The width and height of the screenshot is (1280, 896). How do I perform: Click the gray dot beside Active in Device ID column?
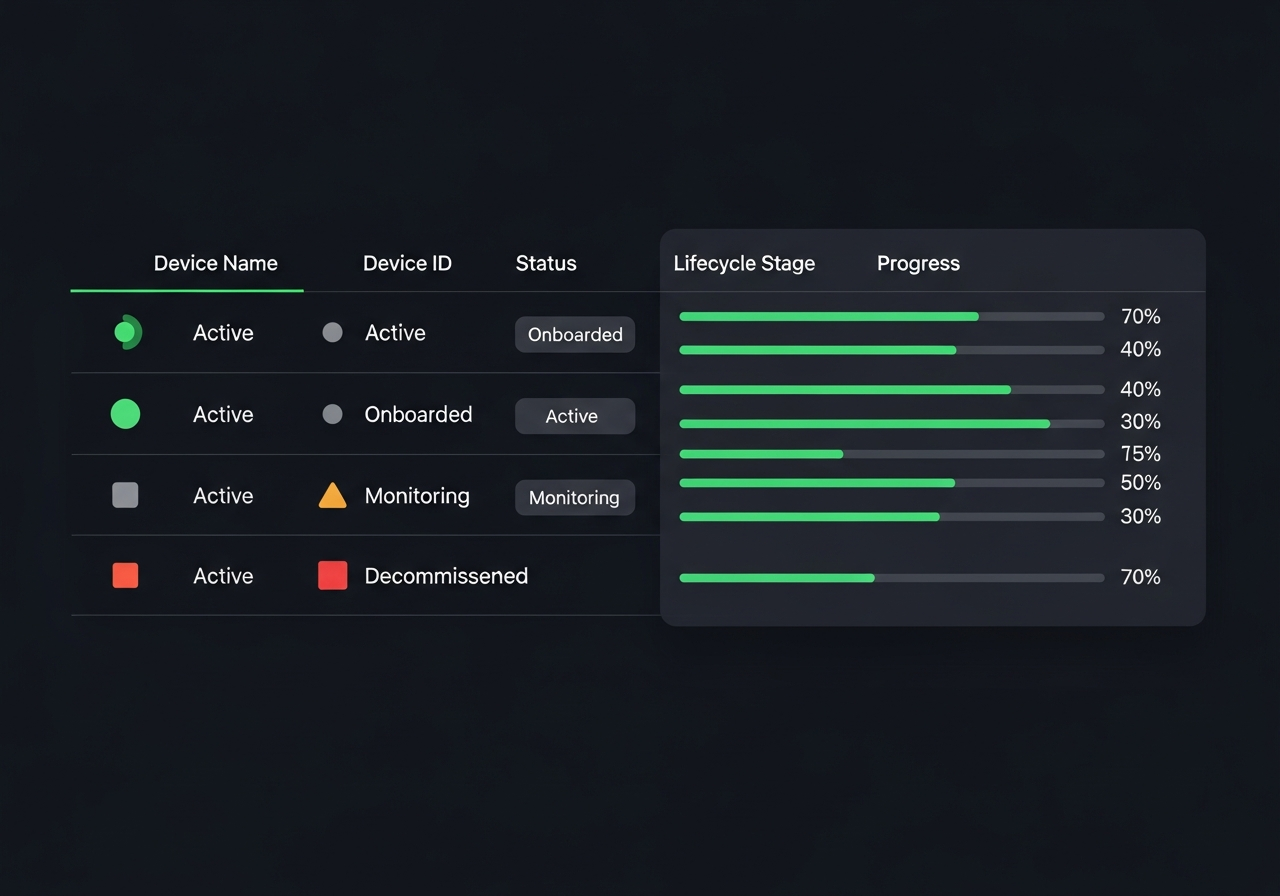tap(332, 333)
